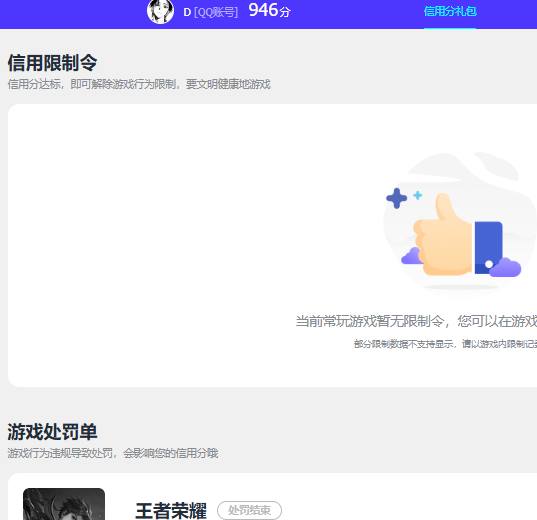The width and height of the screenshot is (537, 520).
Task: View the 946分 credit score
Action: [270, 10]
